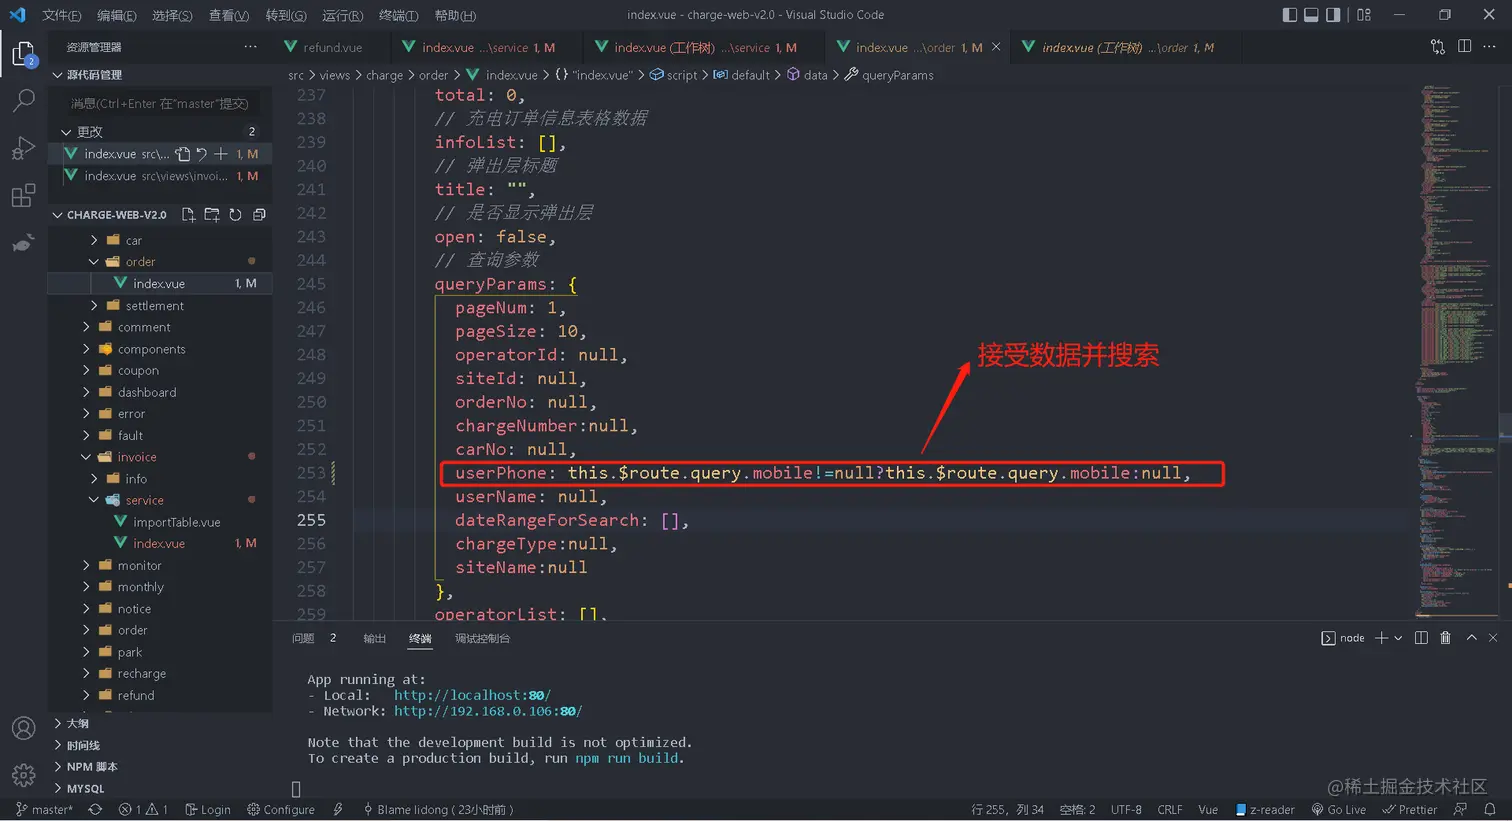Open explorer views and more actions menu
1512x821 pixels.
(250, 47)
